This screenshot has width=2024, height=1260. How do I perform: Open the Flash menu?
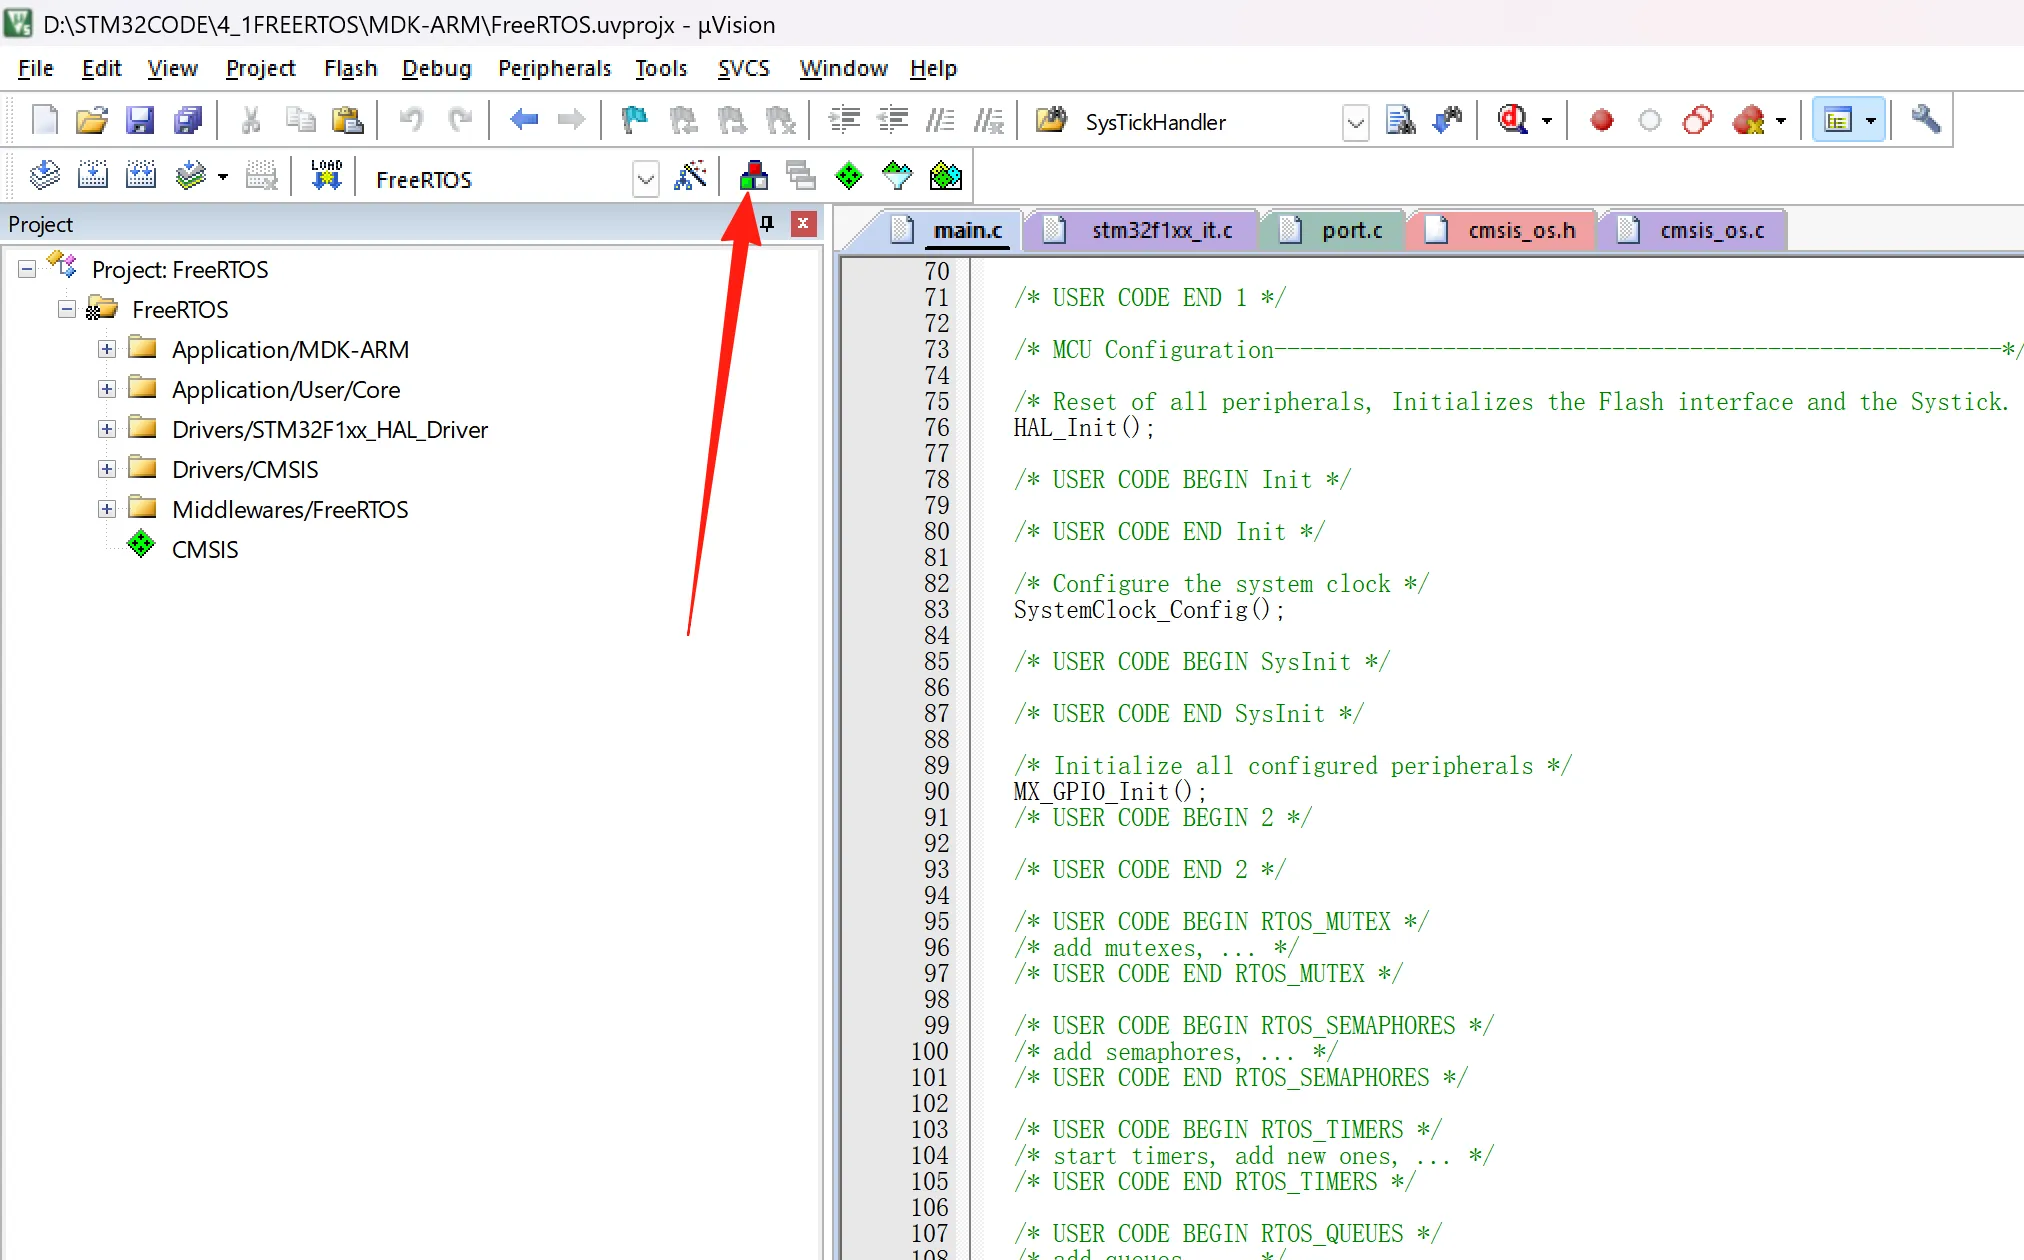(x=350, y=68)
